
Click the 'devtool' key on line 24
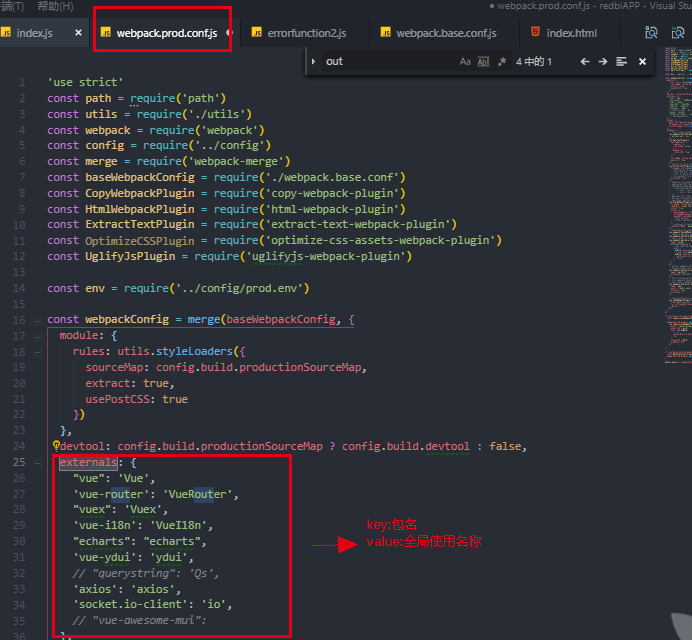pyautogui.click(x=83, y=446)
